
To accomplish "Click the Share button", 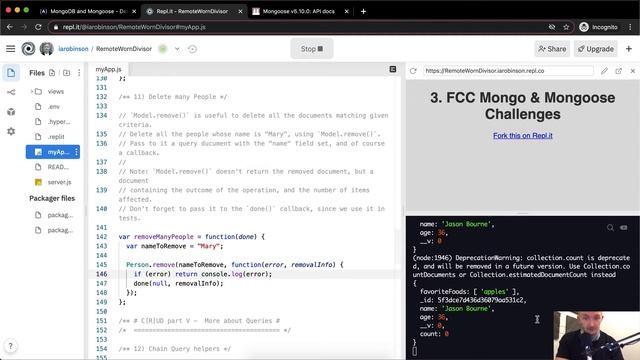I will pos(552,49).
